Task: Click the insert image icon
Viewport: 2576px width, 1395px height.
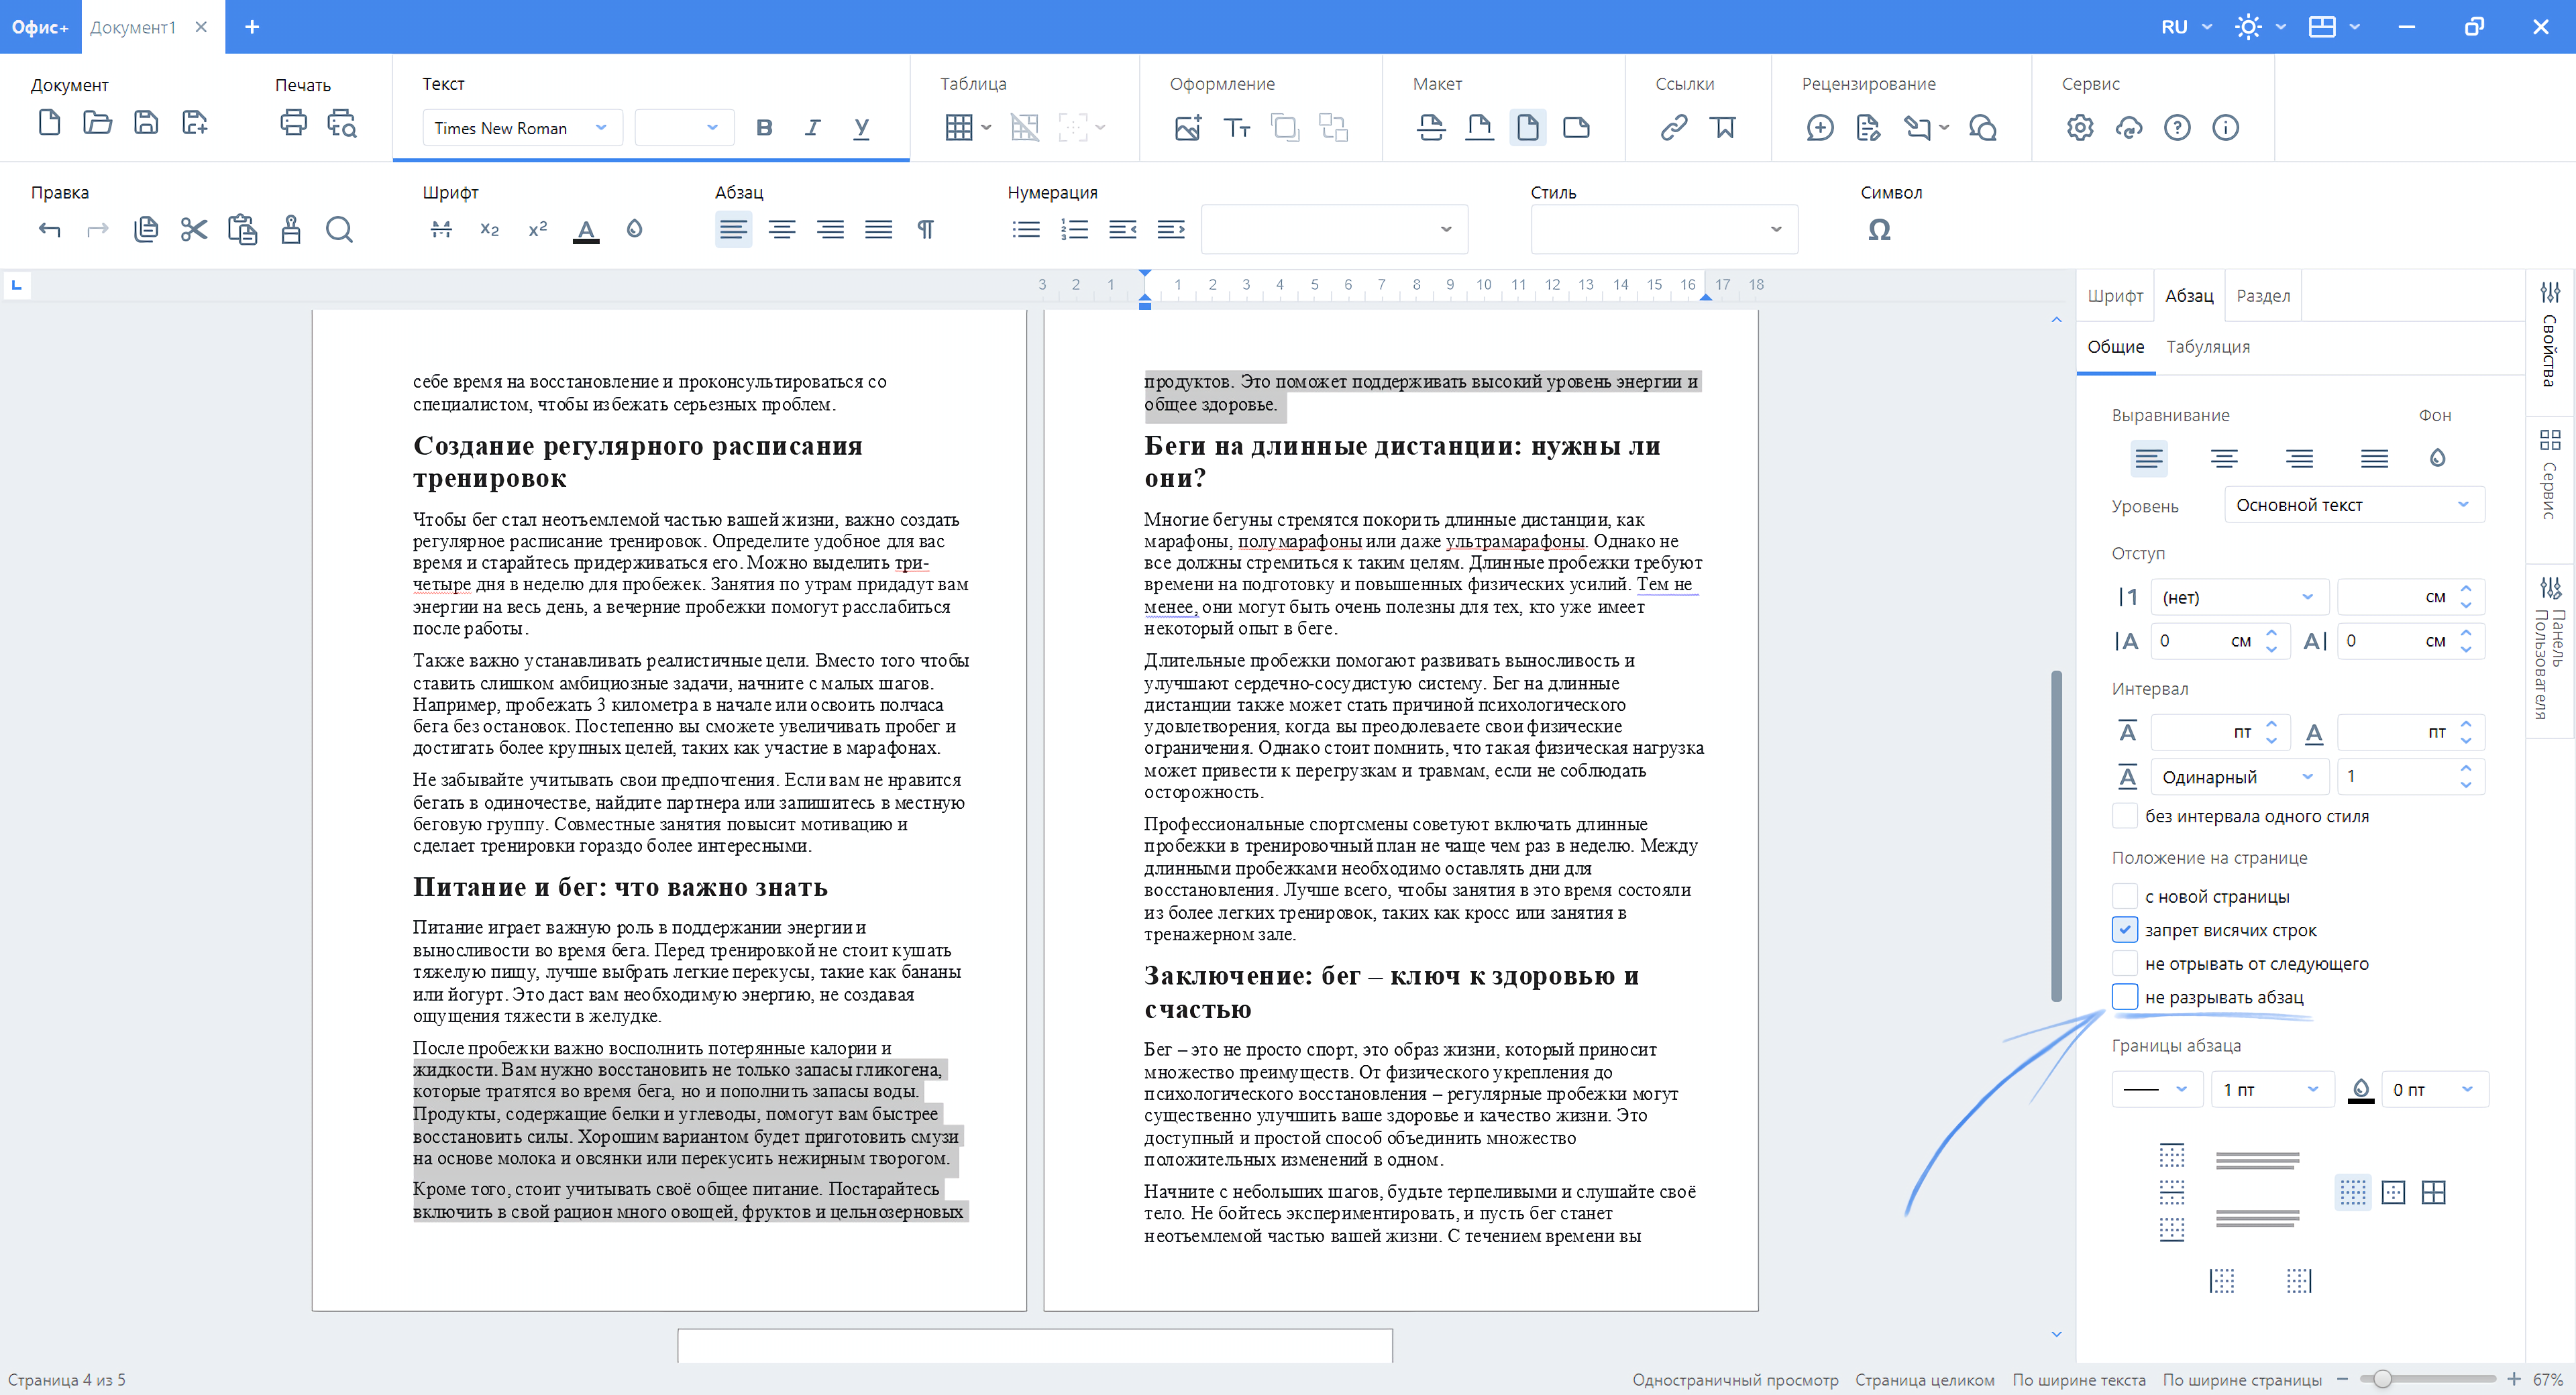Action: point(1187,127)
